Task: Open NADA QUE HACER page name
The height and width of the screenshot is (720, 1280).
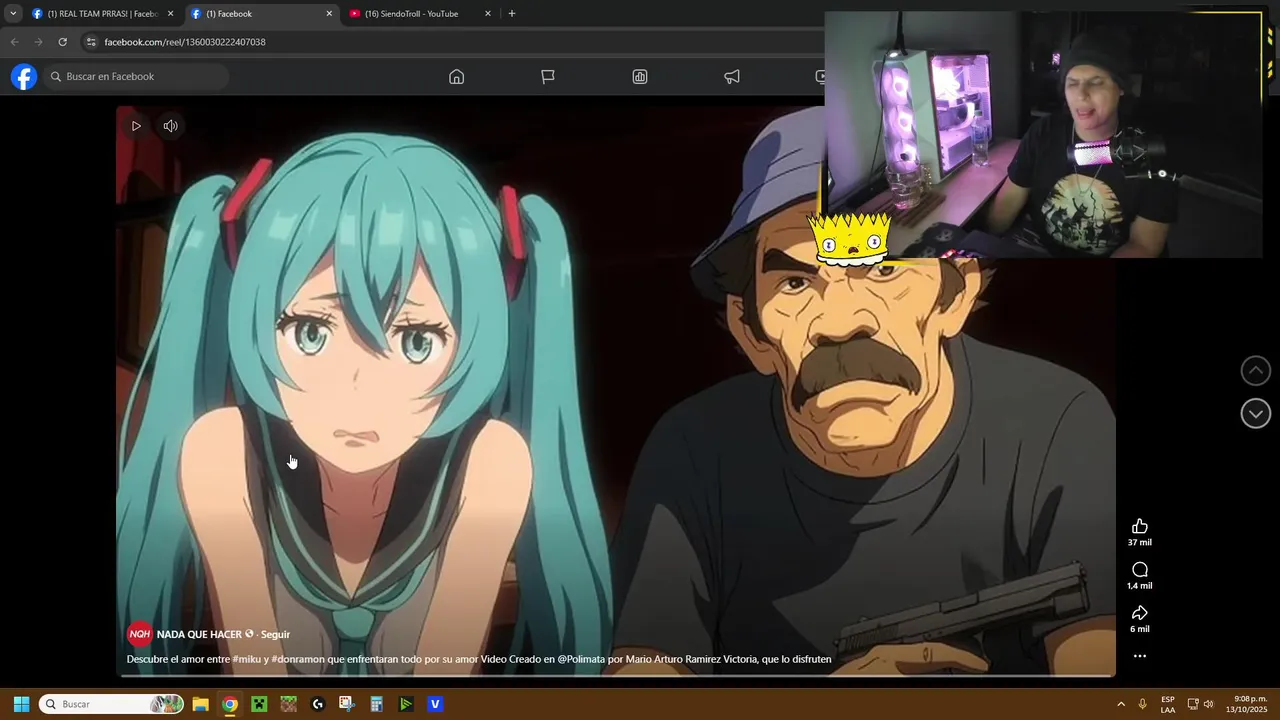Action: click(x=199, y=634)
